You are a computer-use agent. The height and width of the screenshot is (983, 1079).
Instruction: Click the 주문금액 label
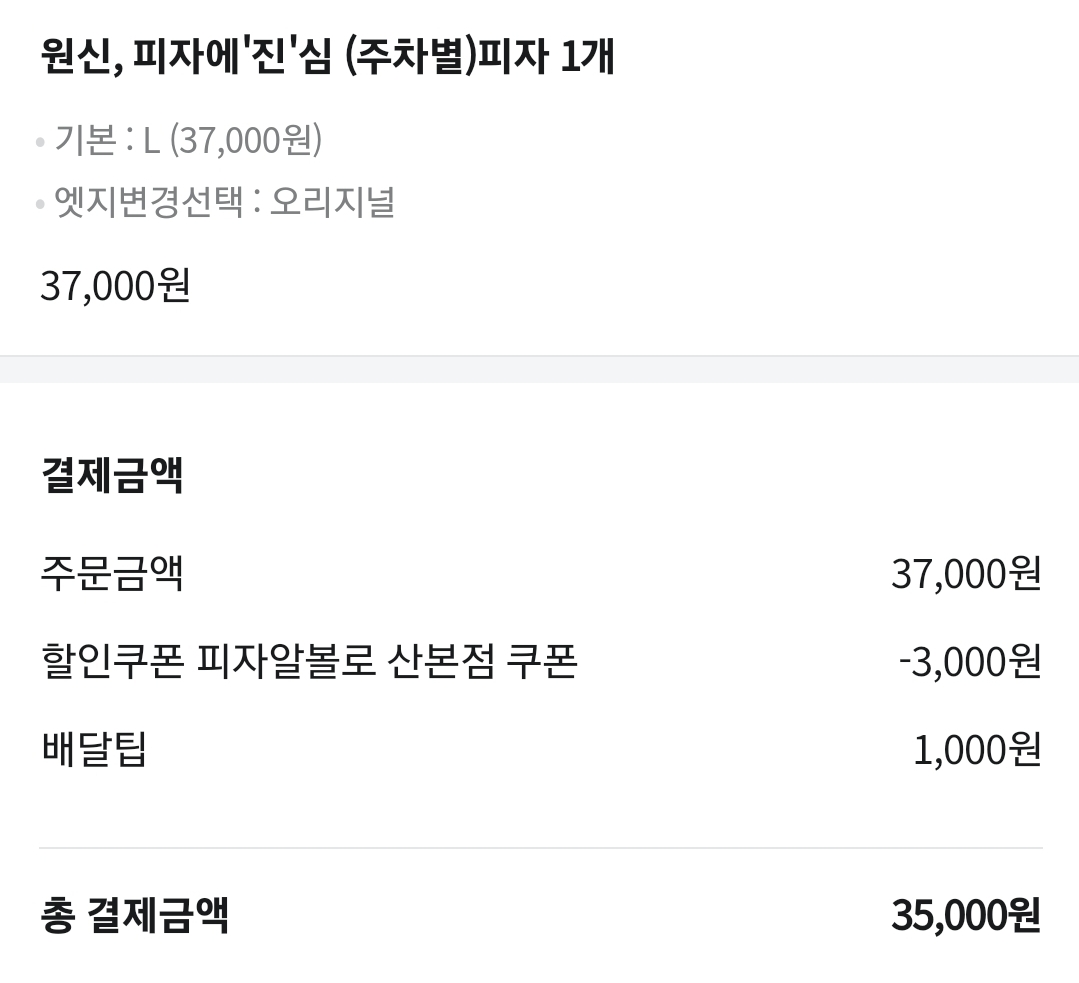pos(112,573)
